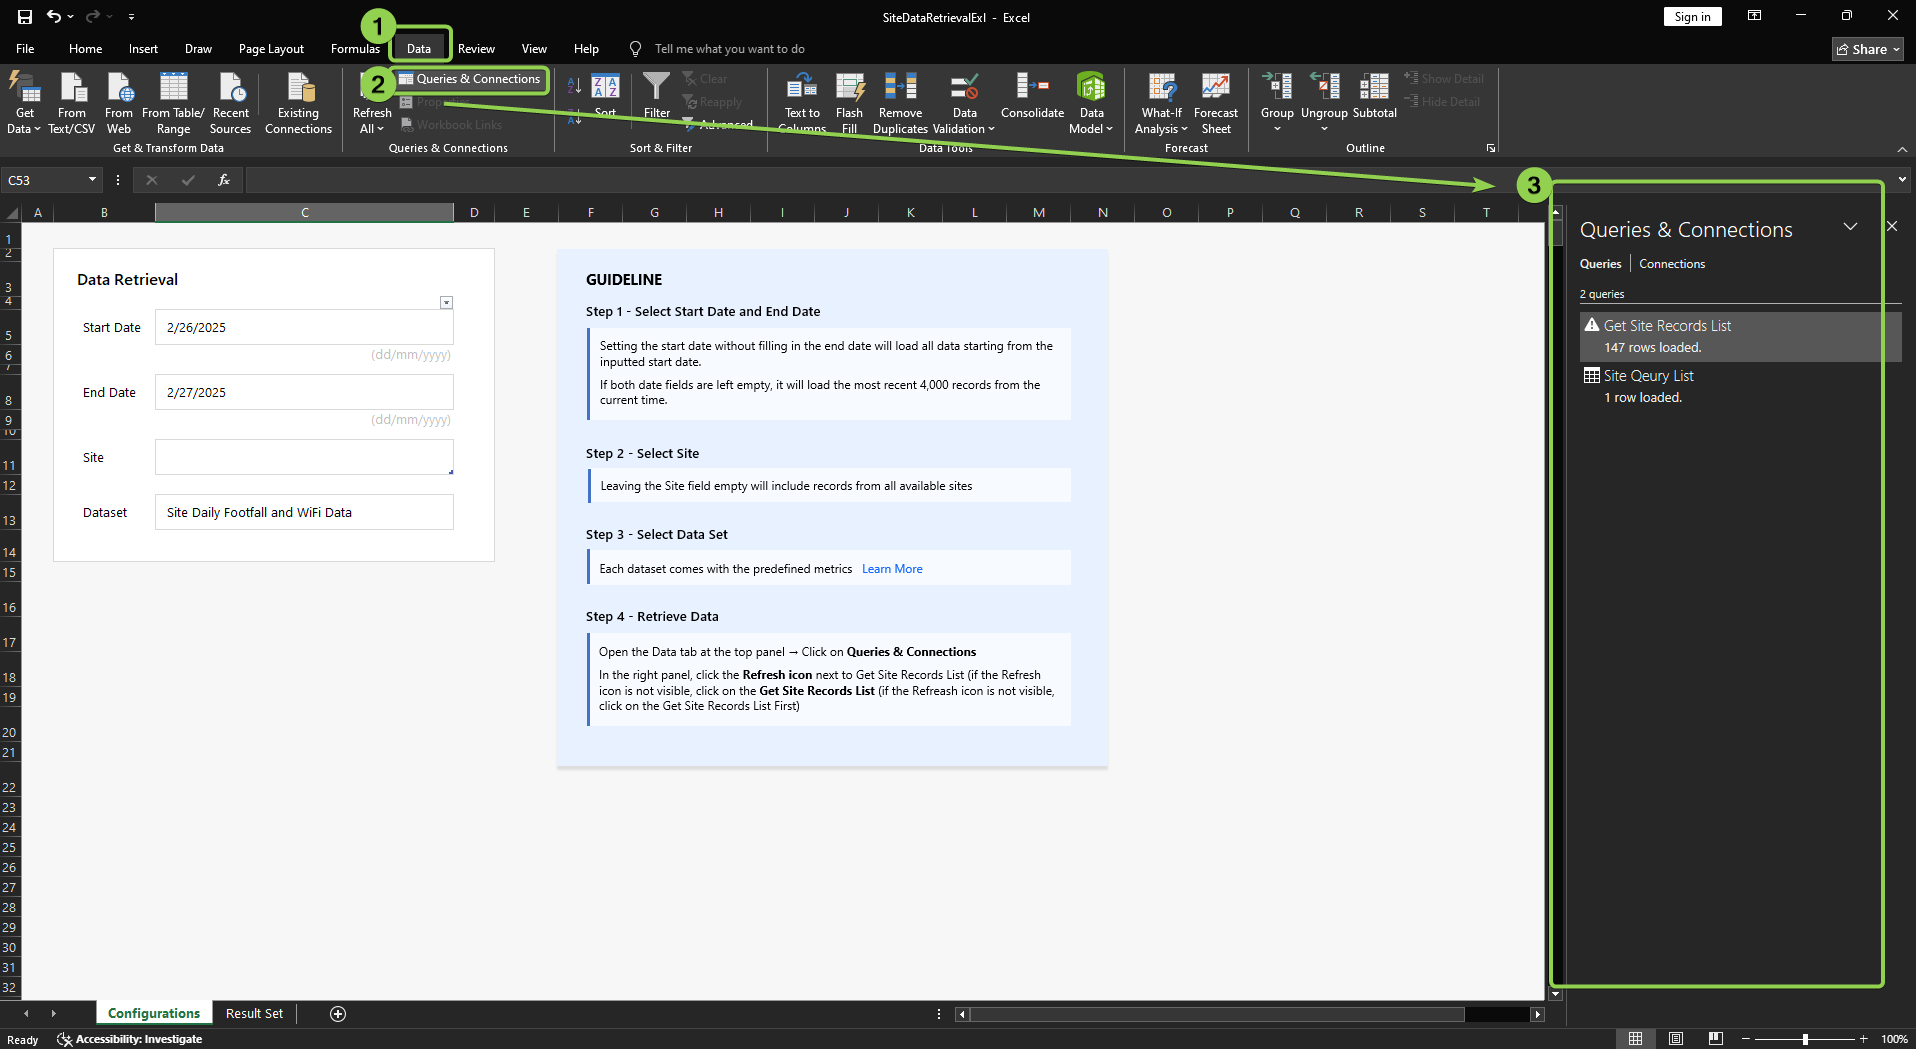1916x1049 pixels.
Task: Open the Consolidate tool
Action: click(1032, 96)
